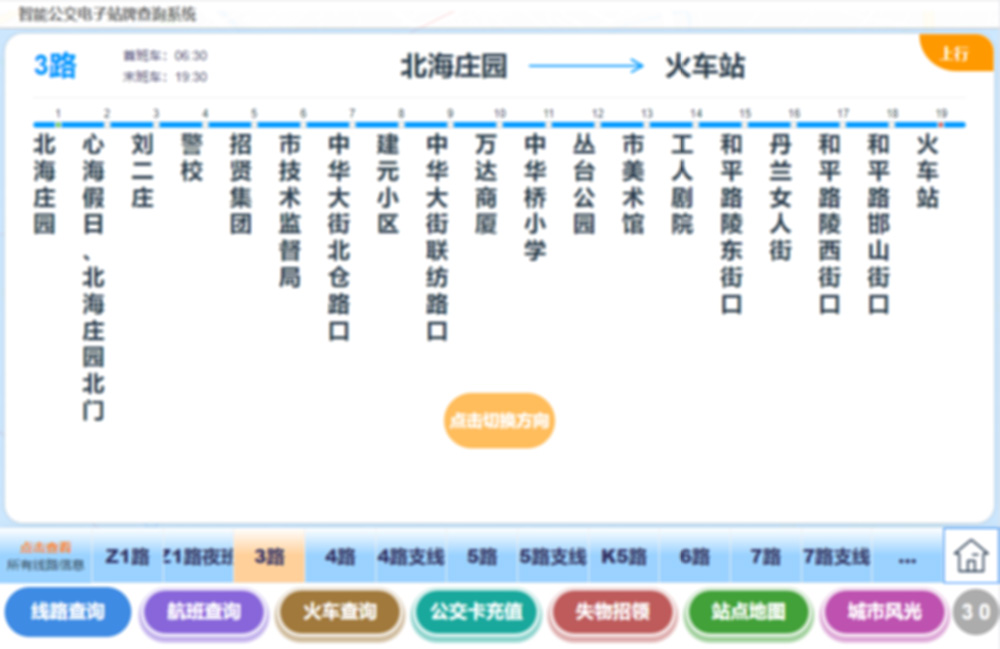Screen dimensions: 1000x649
Task: Select stop 建元小区
Action: tap(388, 184)
